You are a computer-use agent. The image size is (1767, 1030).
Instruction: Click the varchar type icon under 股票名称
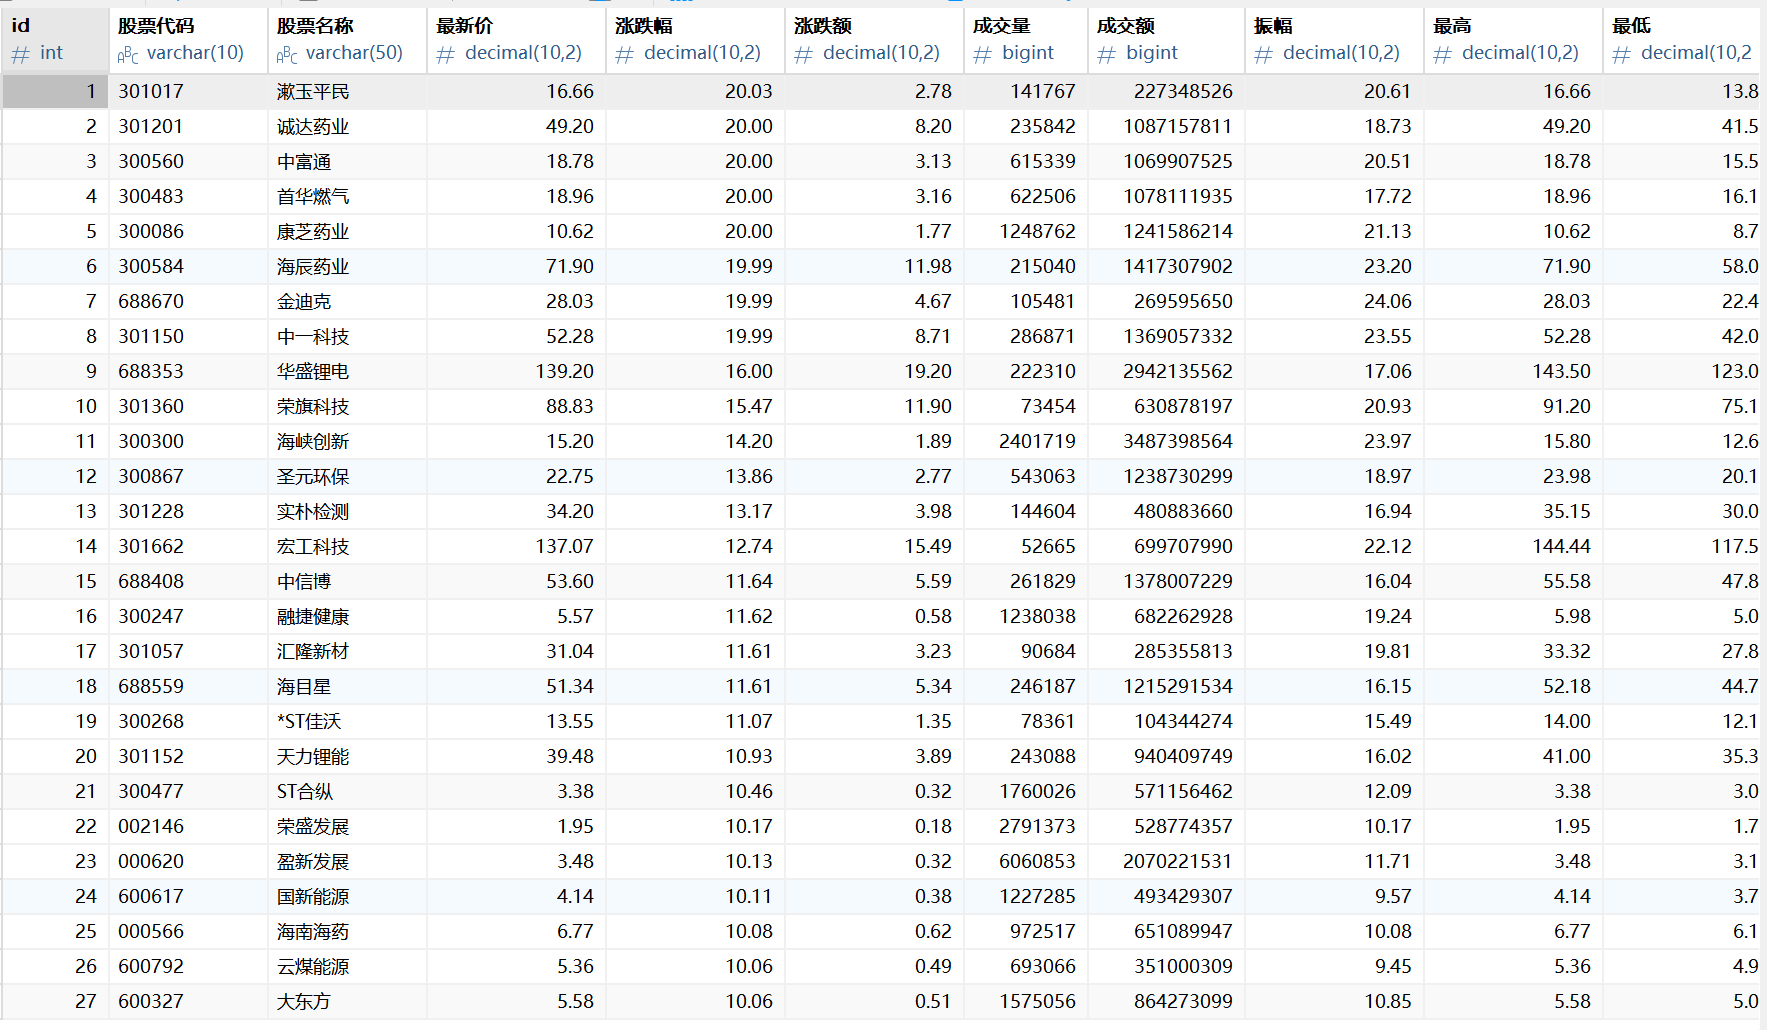tap(287, 55)
